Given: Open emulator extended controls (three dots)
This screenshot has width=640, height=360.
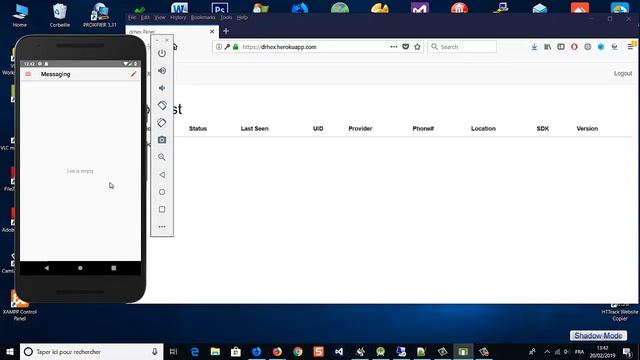Looking at the screenshot, I should click(162, 227).
